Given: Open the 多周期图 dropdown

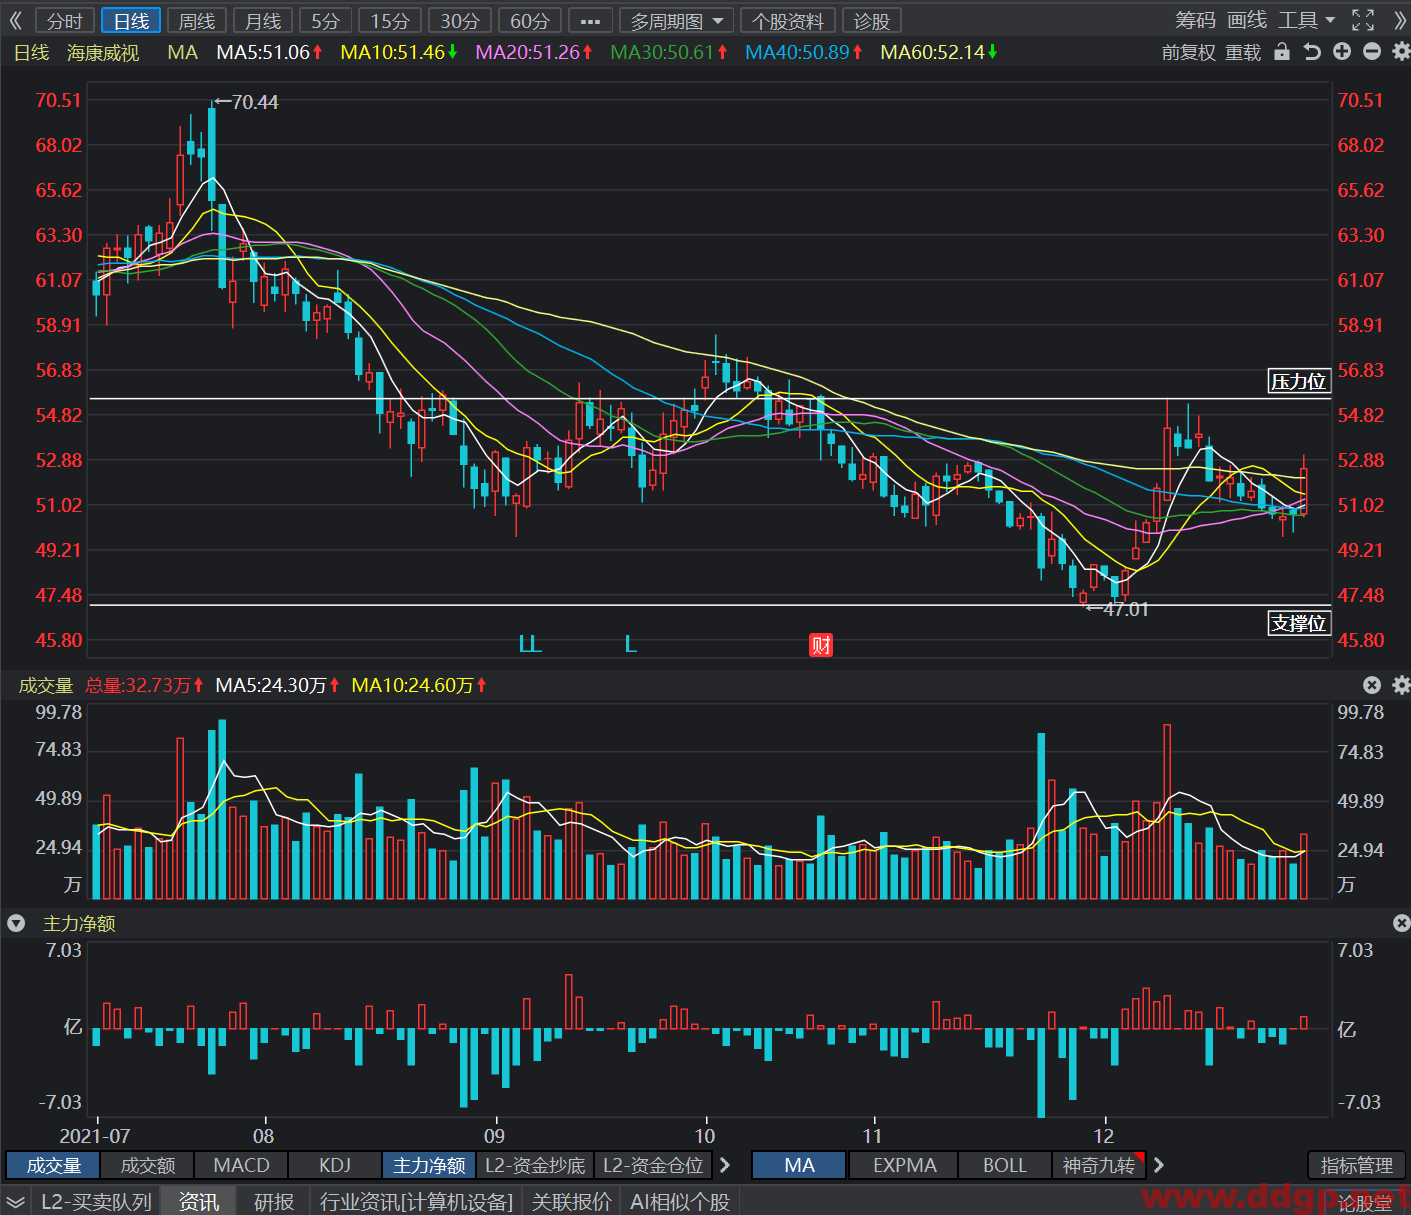Looking at the screenshot, I should click(677, 21).
